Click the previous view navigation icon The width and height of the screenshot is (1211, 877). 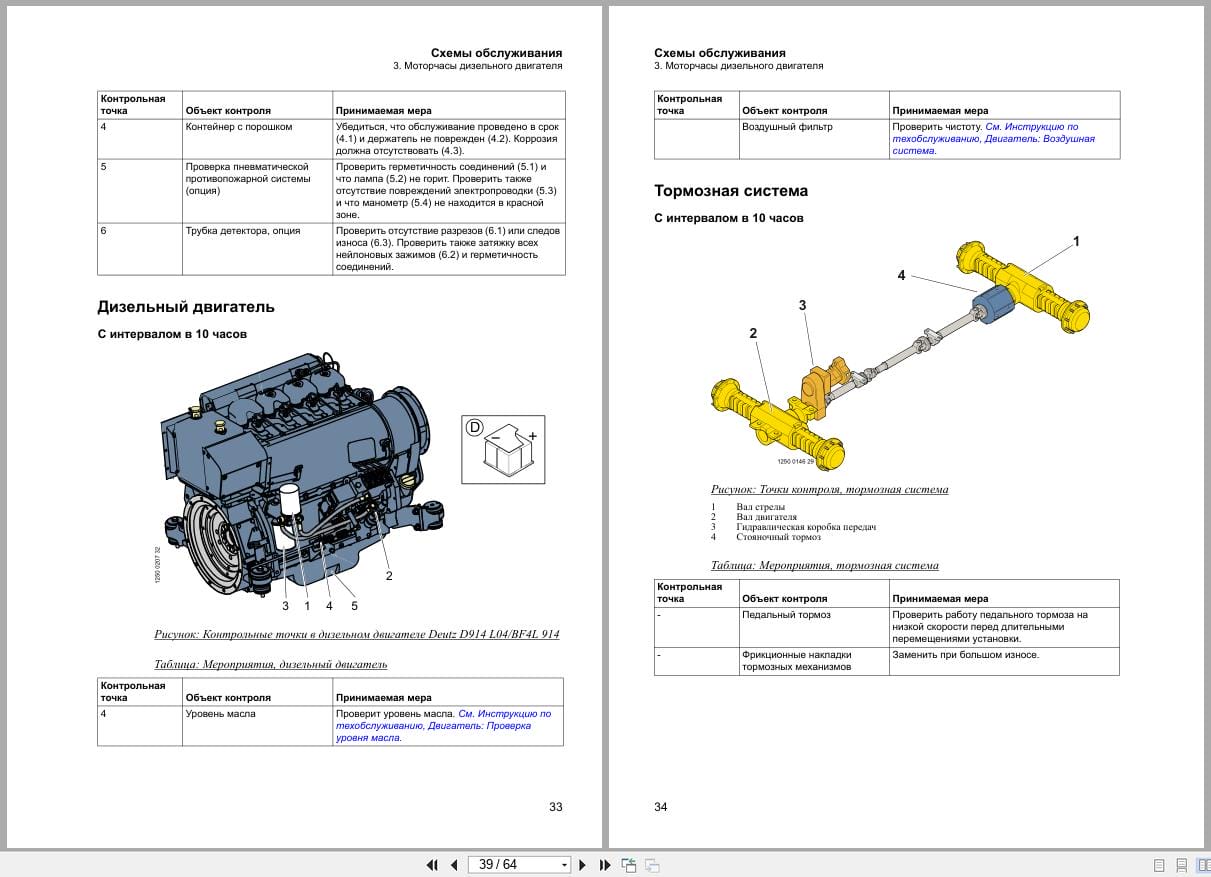[629, 865]
